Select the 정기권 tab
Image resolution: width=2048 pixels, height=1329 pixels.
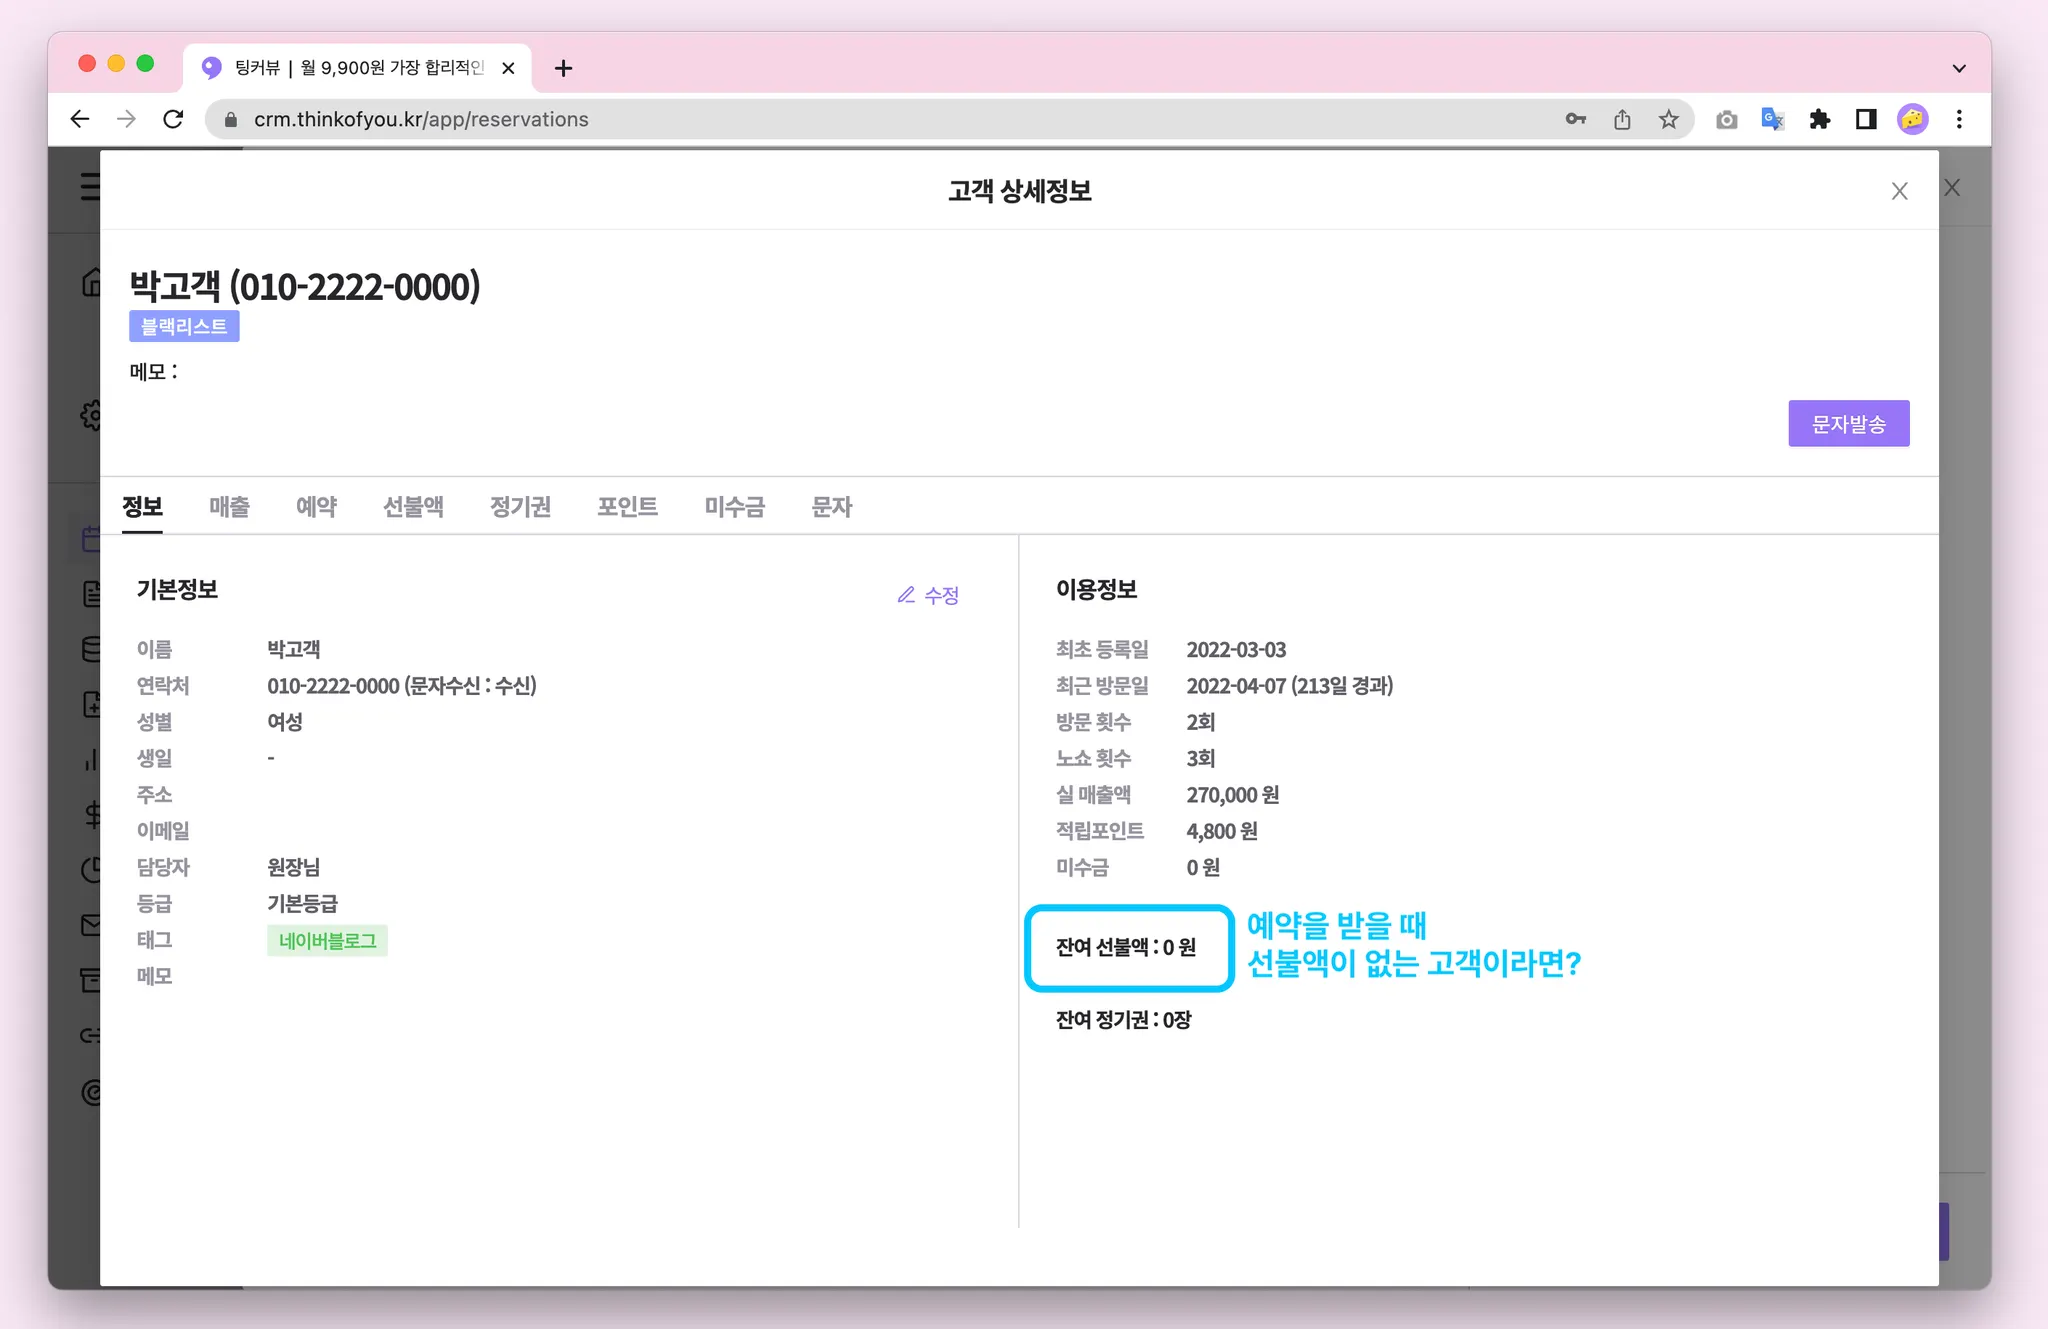[x=520, y=507]
